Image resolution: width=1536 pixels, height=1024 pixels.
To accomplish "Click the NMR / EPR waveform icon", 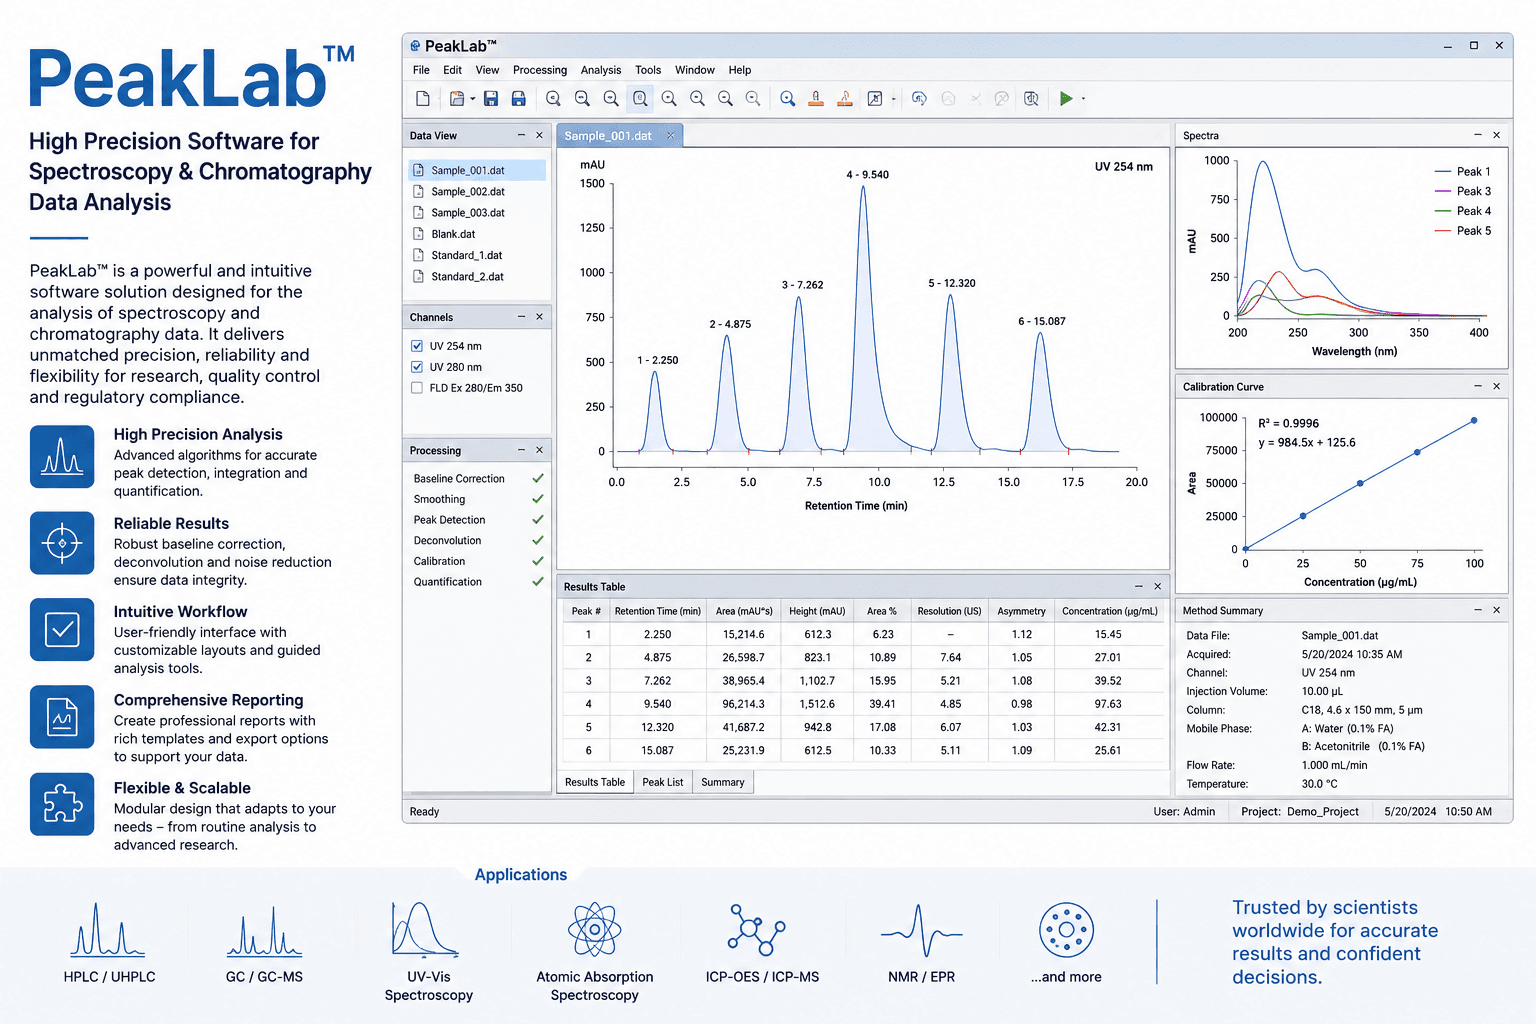I will tap(921, 932).
